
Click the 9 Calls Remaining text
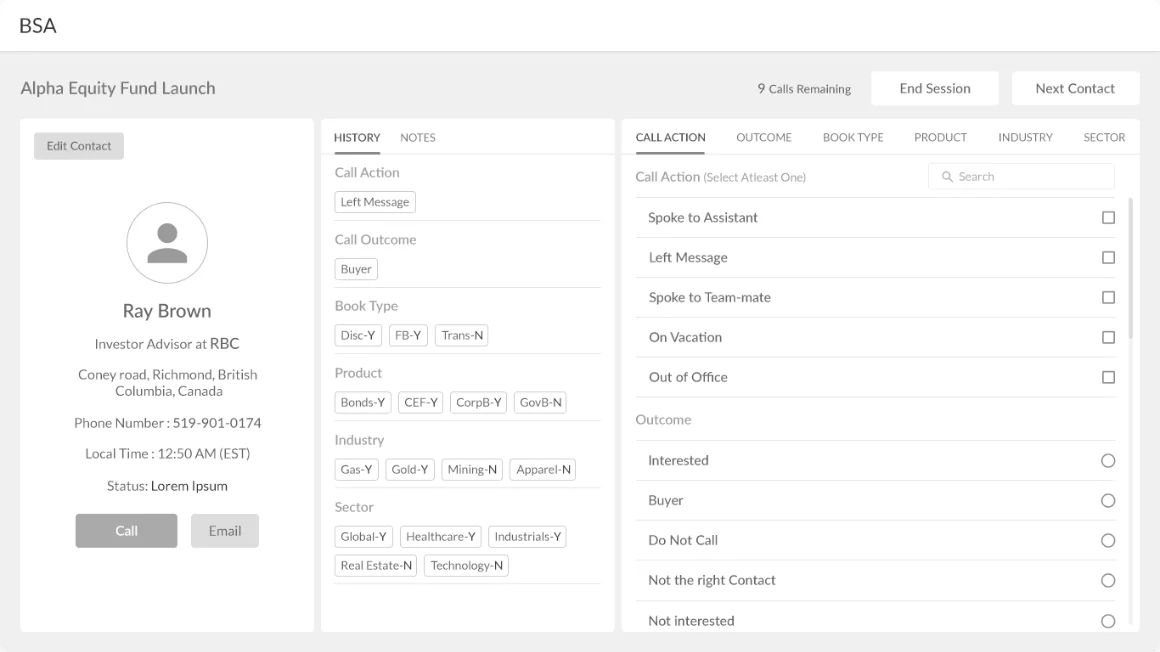(x=804, y=89)
